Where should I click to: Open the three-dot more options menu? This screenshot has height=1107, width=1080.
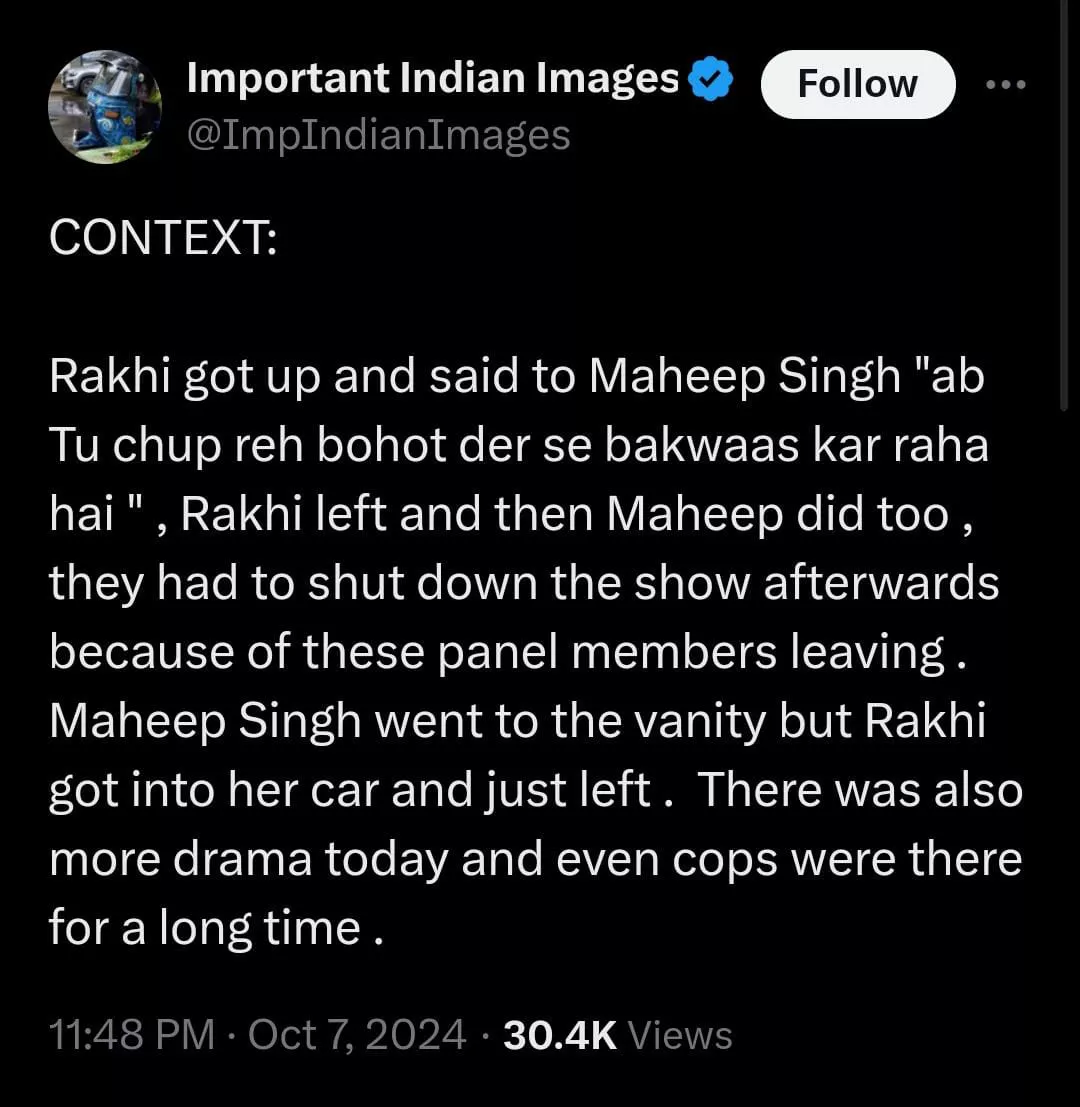click(1005, 84)
